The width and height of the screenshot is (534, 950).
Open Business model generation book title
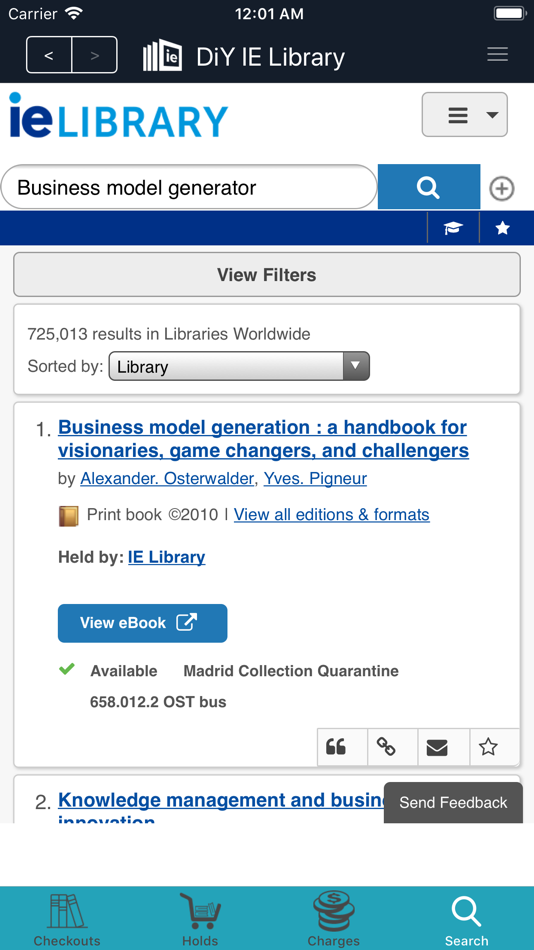click(263, 439)
